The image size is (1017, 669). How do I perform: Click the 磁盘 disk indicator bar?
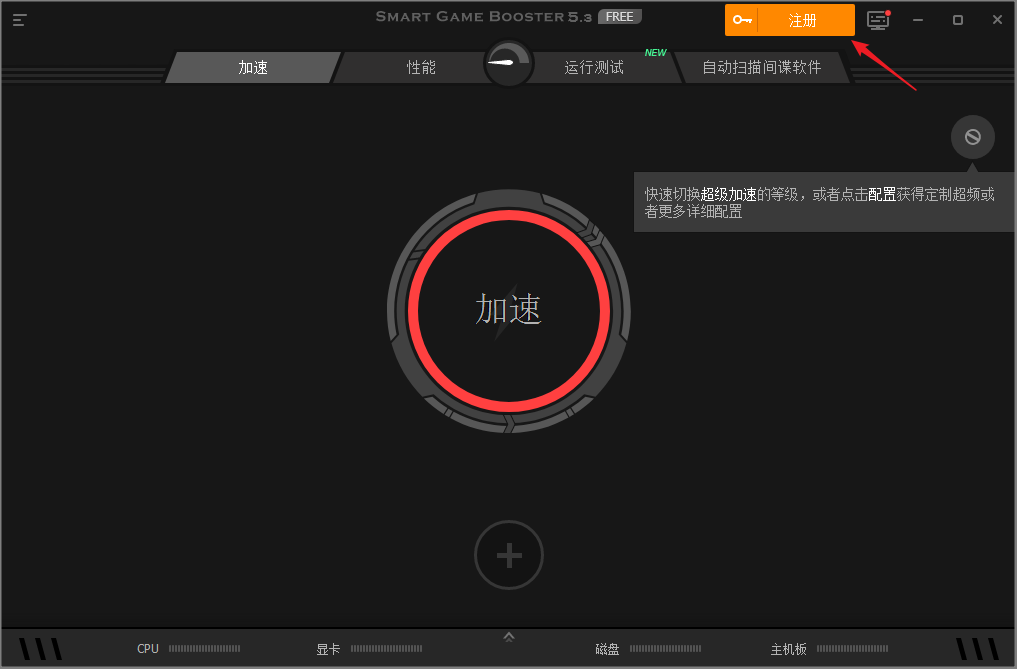click(665, 648)
